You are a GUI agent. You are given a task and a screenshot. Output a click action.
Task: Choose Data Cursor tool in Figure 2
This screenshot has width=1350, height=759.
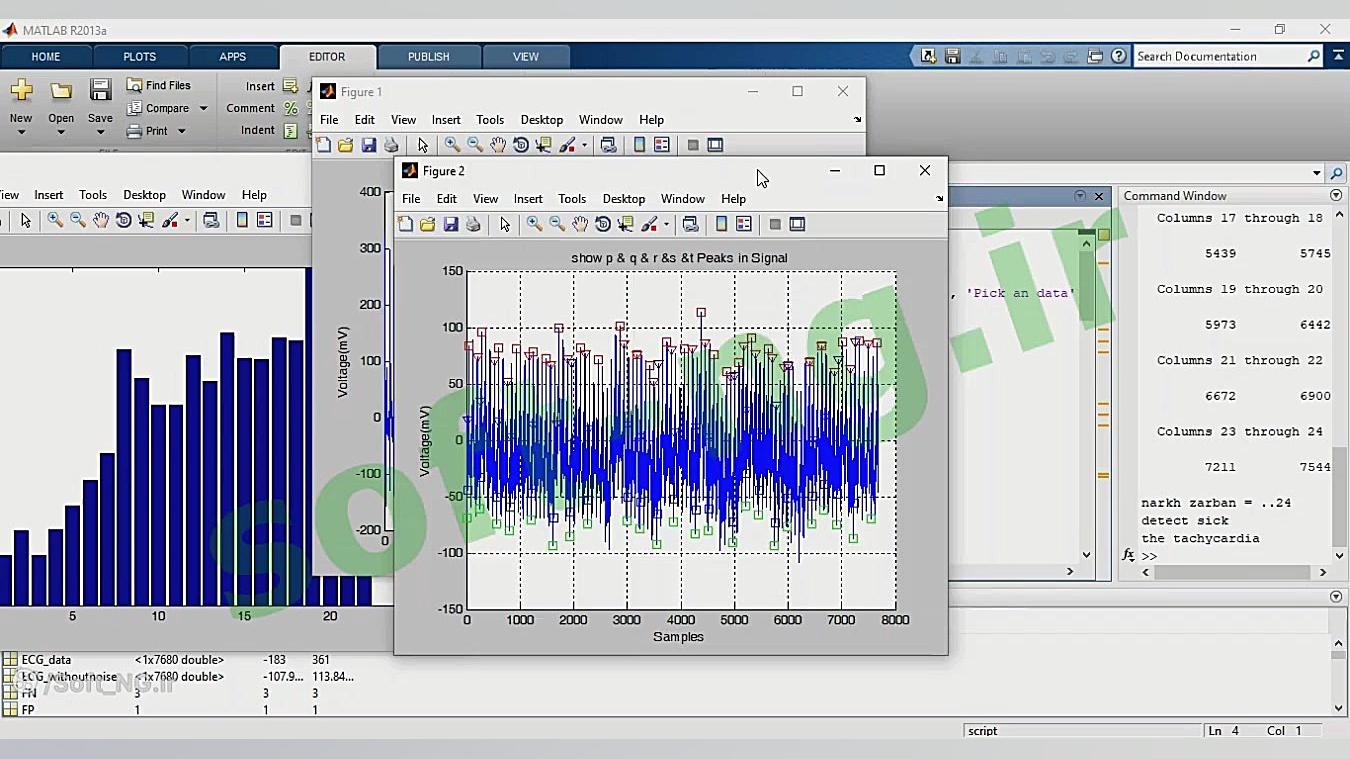[x=626, y=224]
